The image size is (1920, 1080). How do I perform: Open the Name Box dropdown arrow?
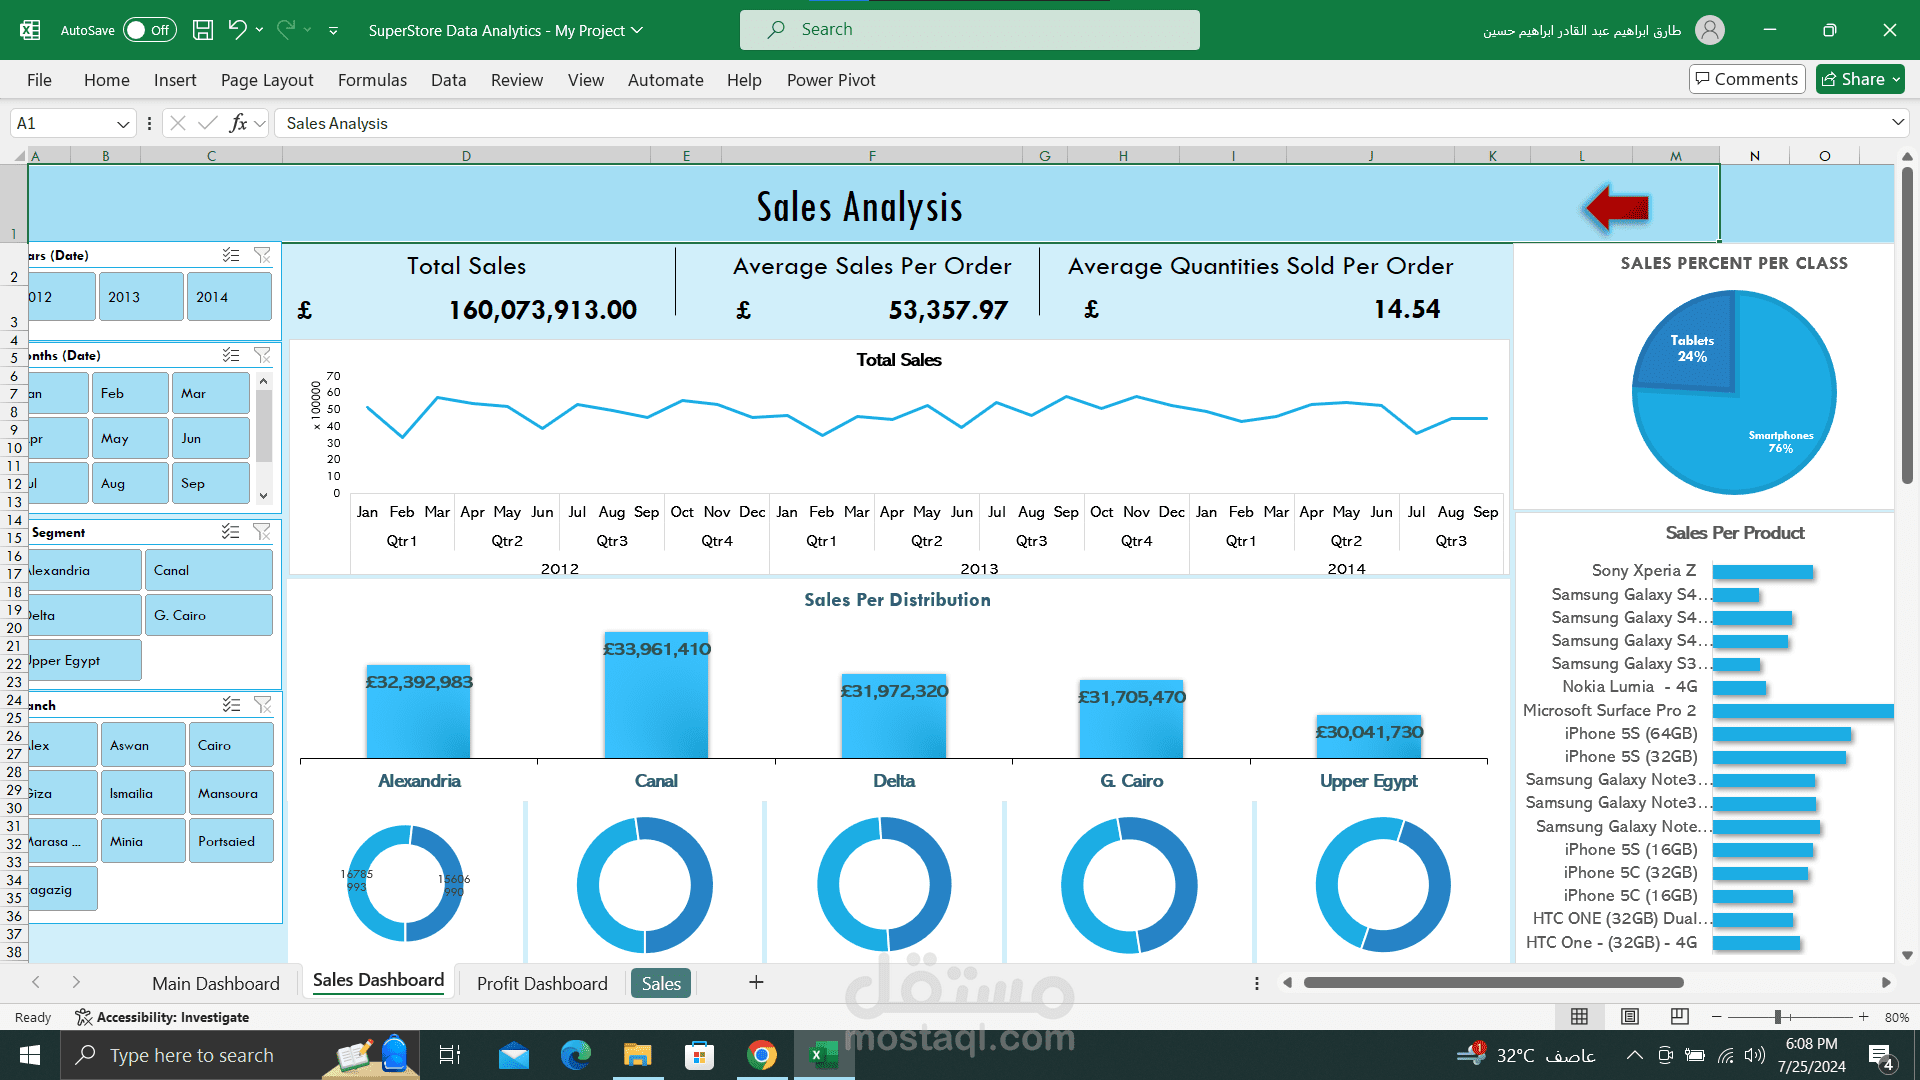coord(123,124)
